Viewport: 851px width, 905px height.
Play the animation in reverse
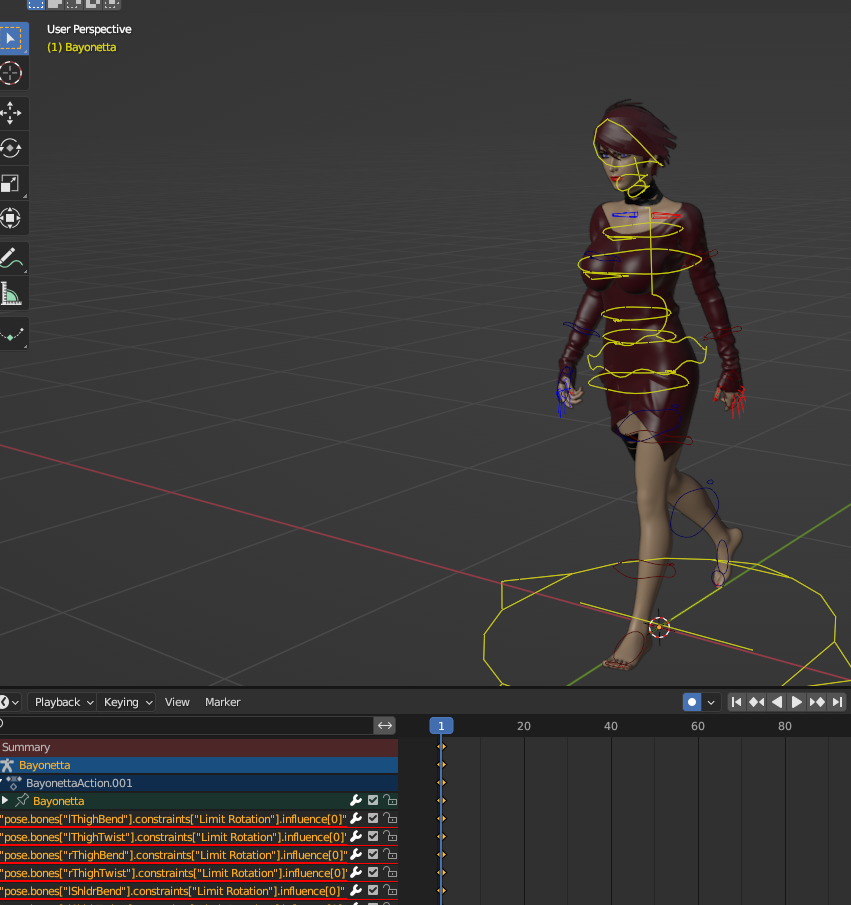click(777, 702)
